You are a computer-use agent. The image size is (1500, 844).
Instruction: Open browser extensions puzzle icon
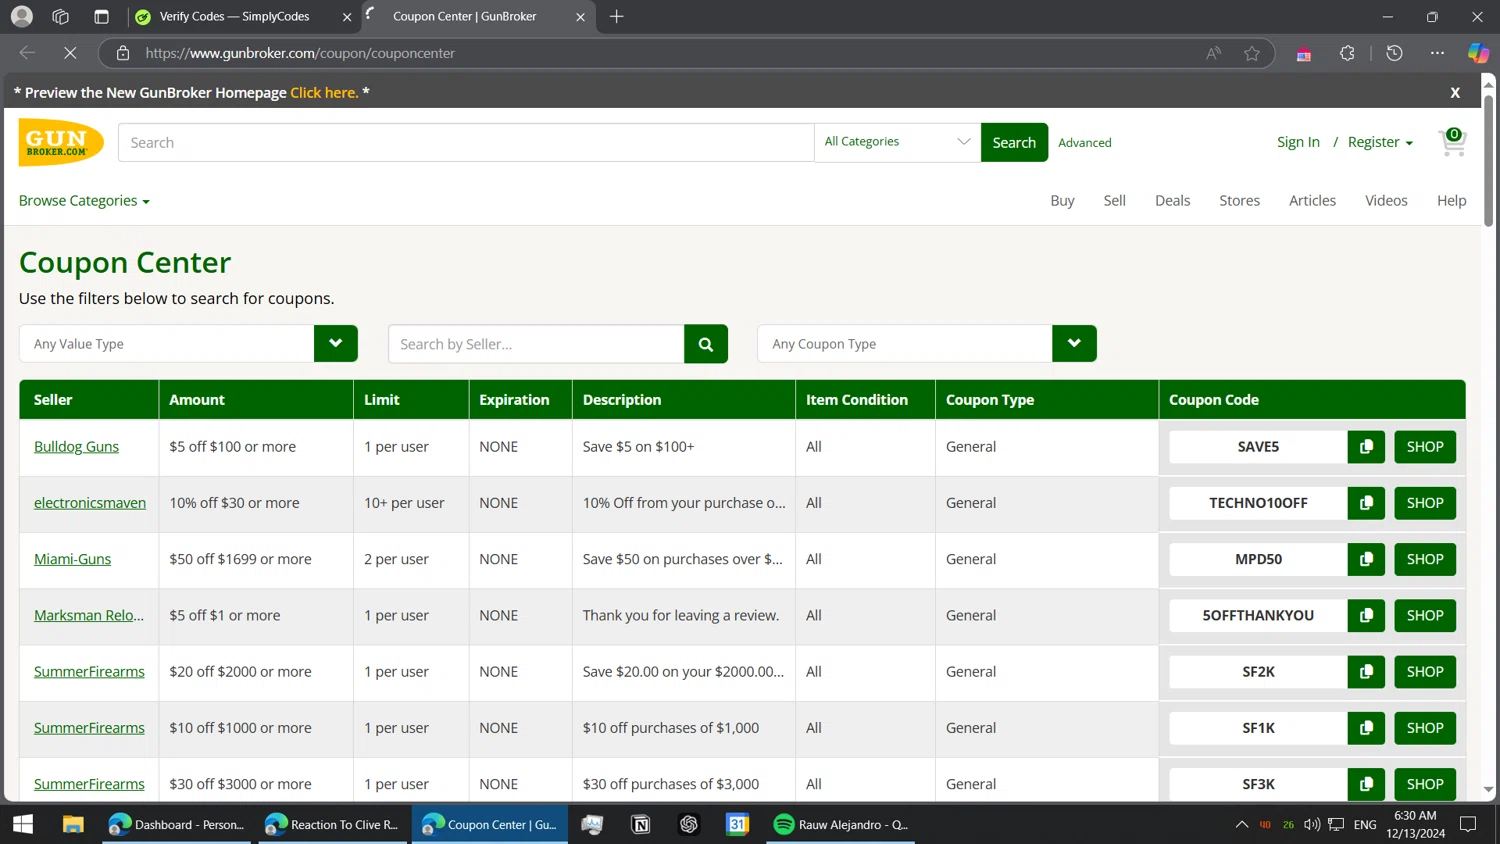(1347, 53)
